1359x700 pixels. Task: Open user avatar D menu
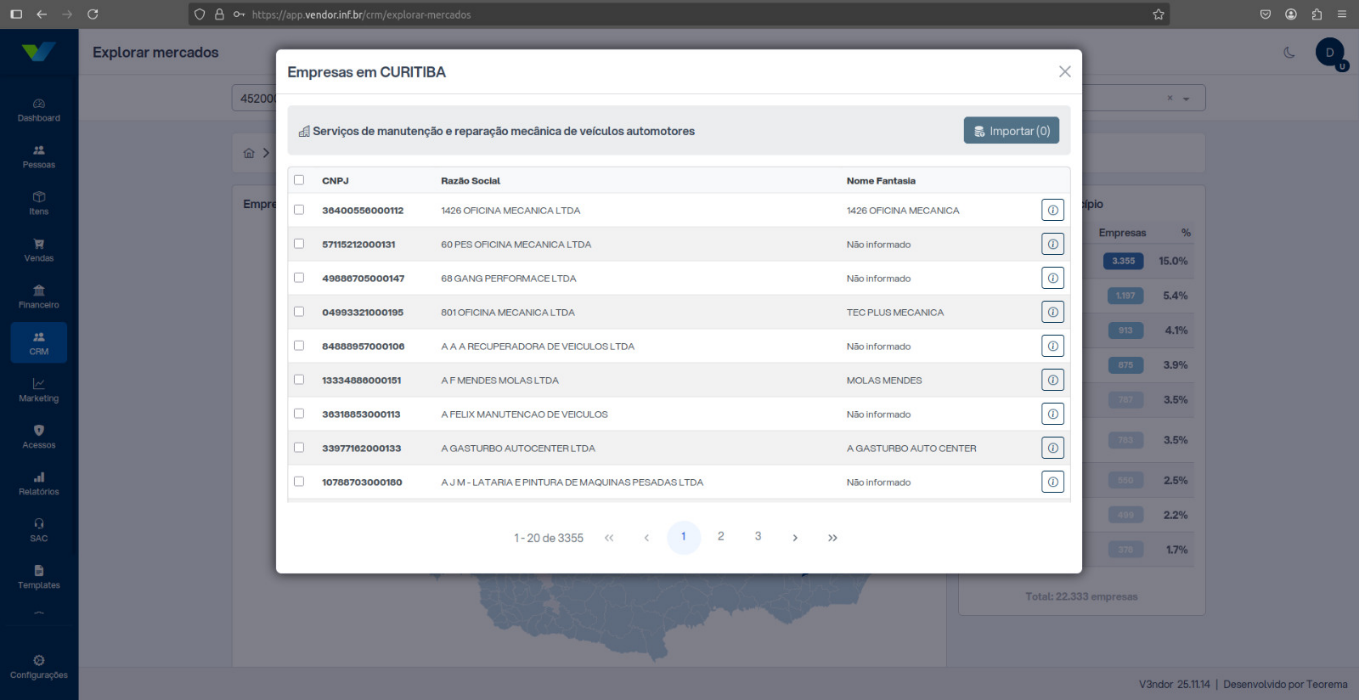1330,52
